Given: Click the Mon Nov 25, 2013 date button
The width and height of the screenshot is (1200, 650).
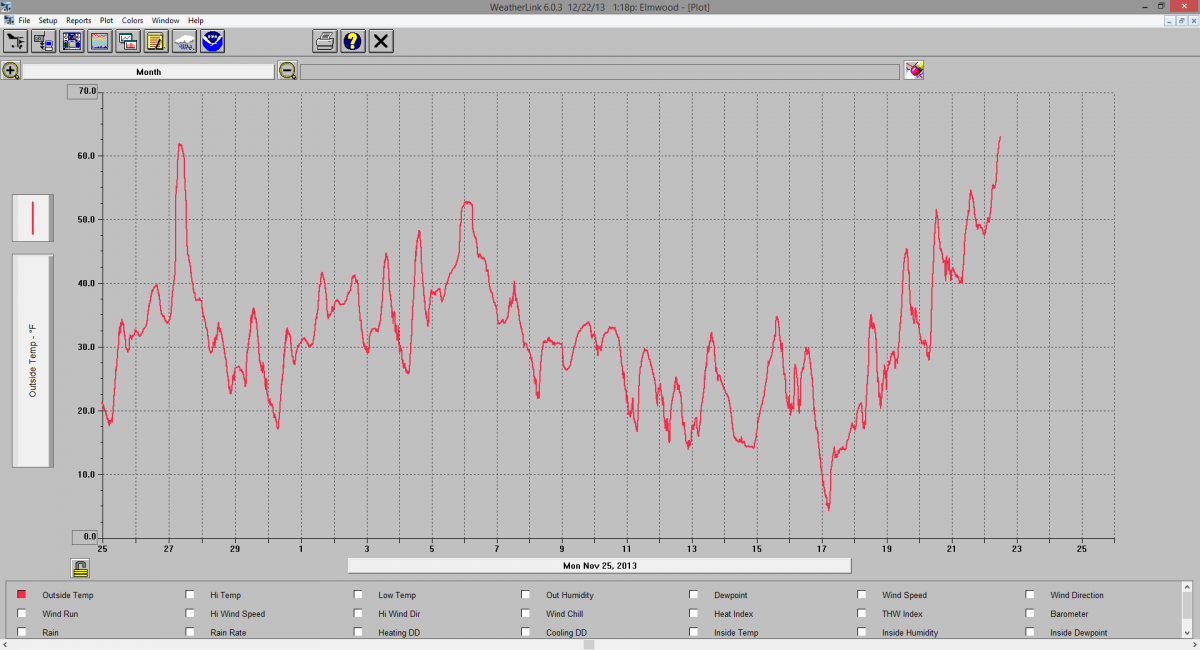Looking at the screenshot, I should [x=599, y=565].
